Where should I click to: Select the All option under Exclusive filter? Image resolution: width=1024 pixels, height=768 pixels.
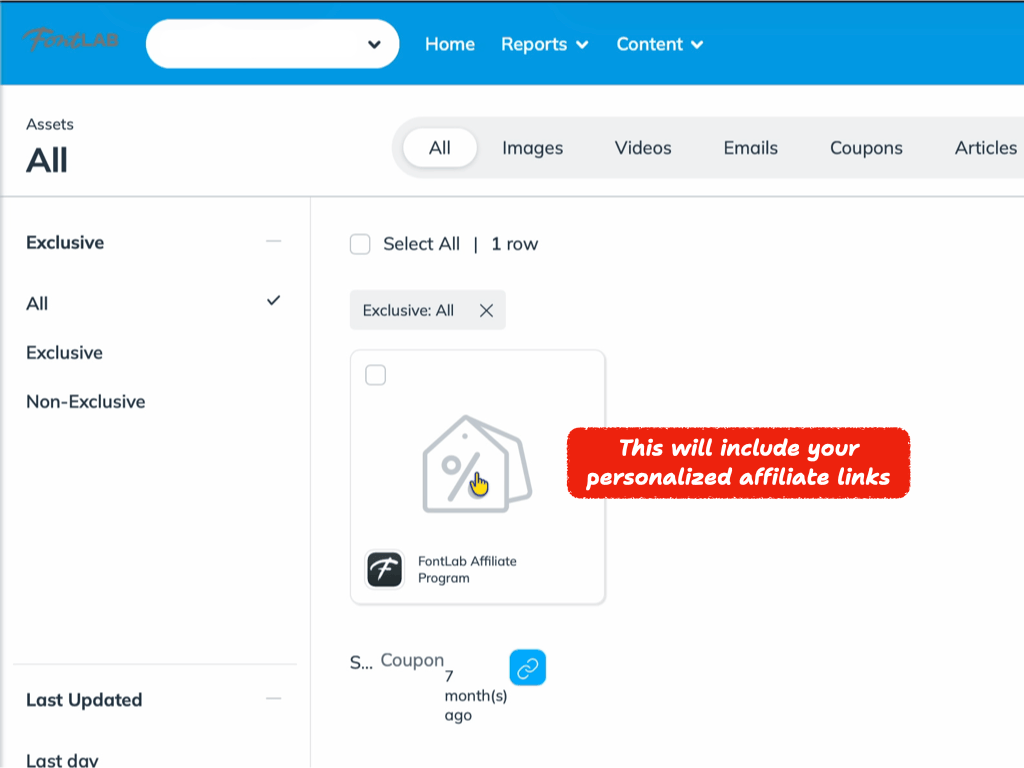[36, 303]
